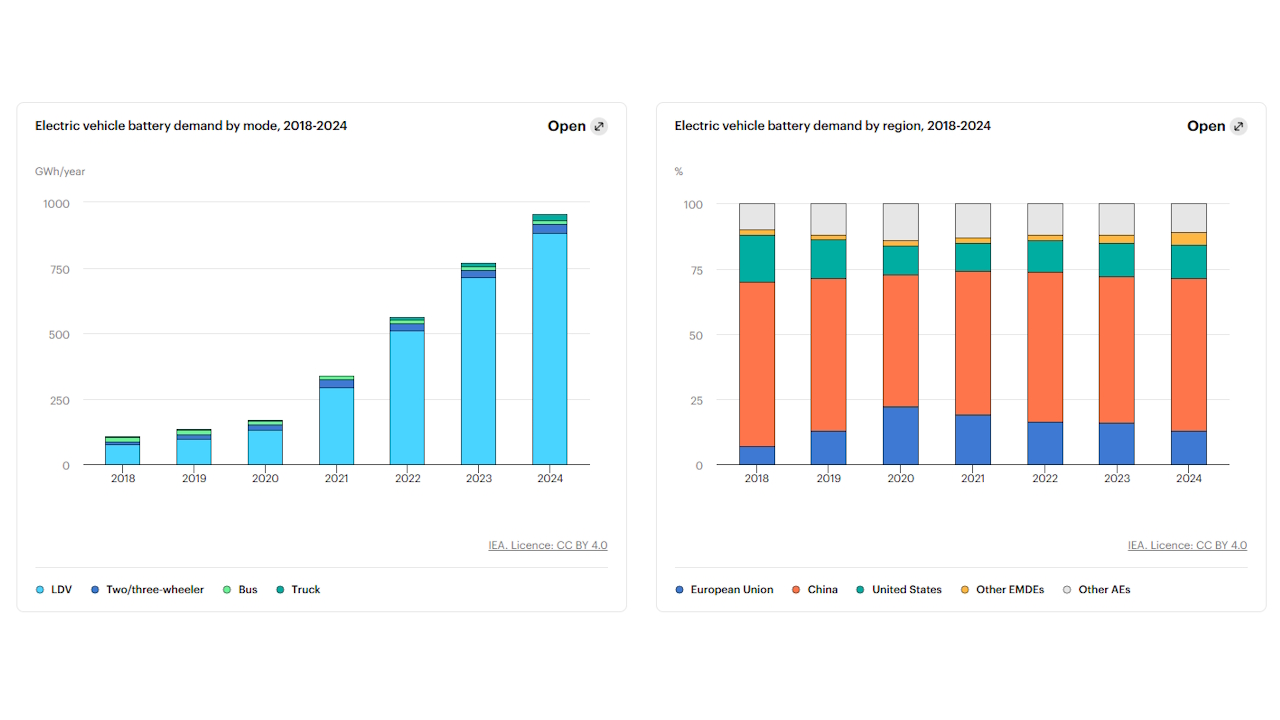
Task: Toggle United States legend entry
Action: pos(899,590)
